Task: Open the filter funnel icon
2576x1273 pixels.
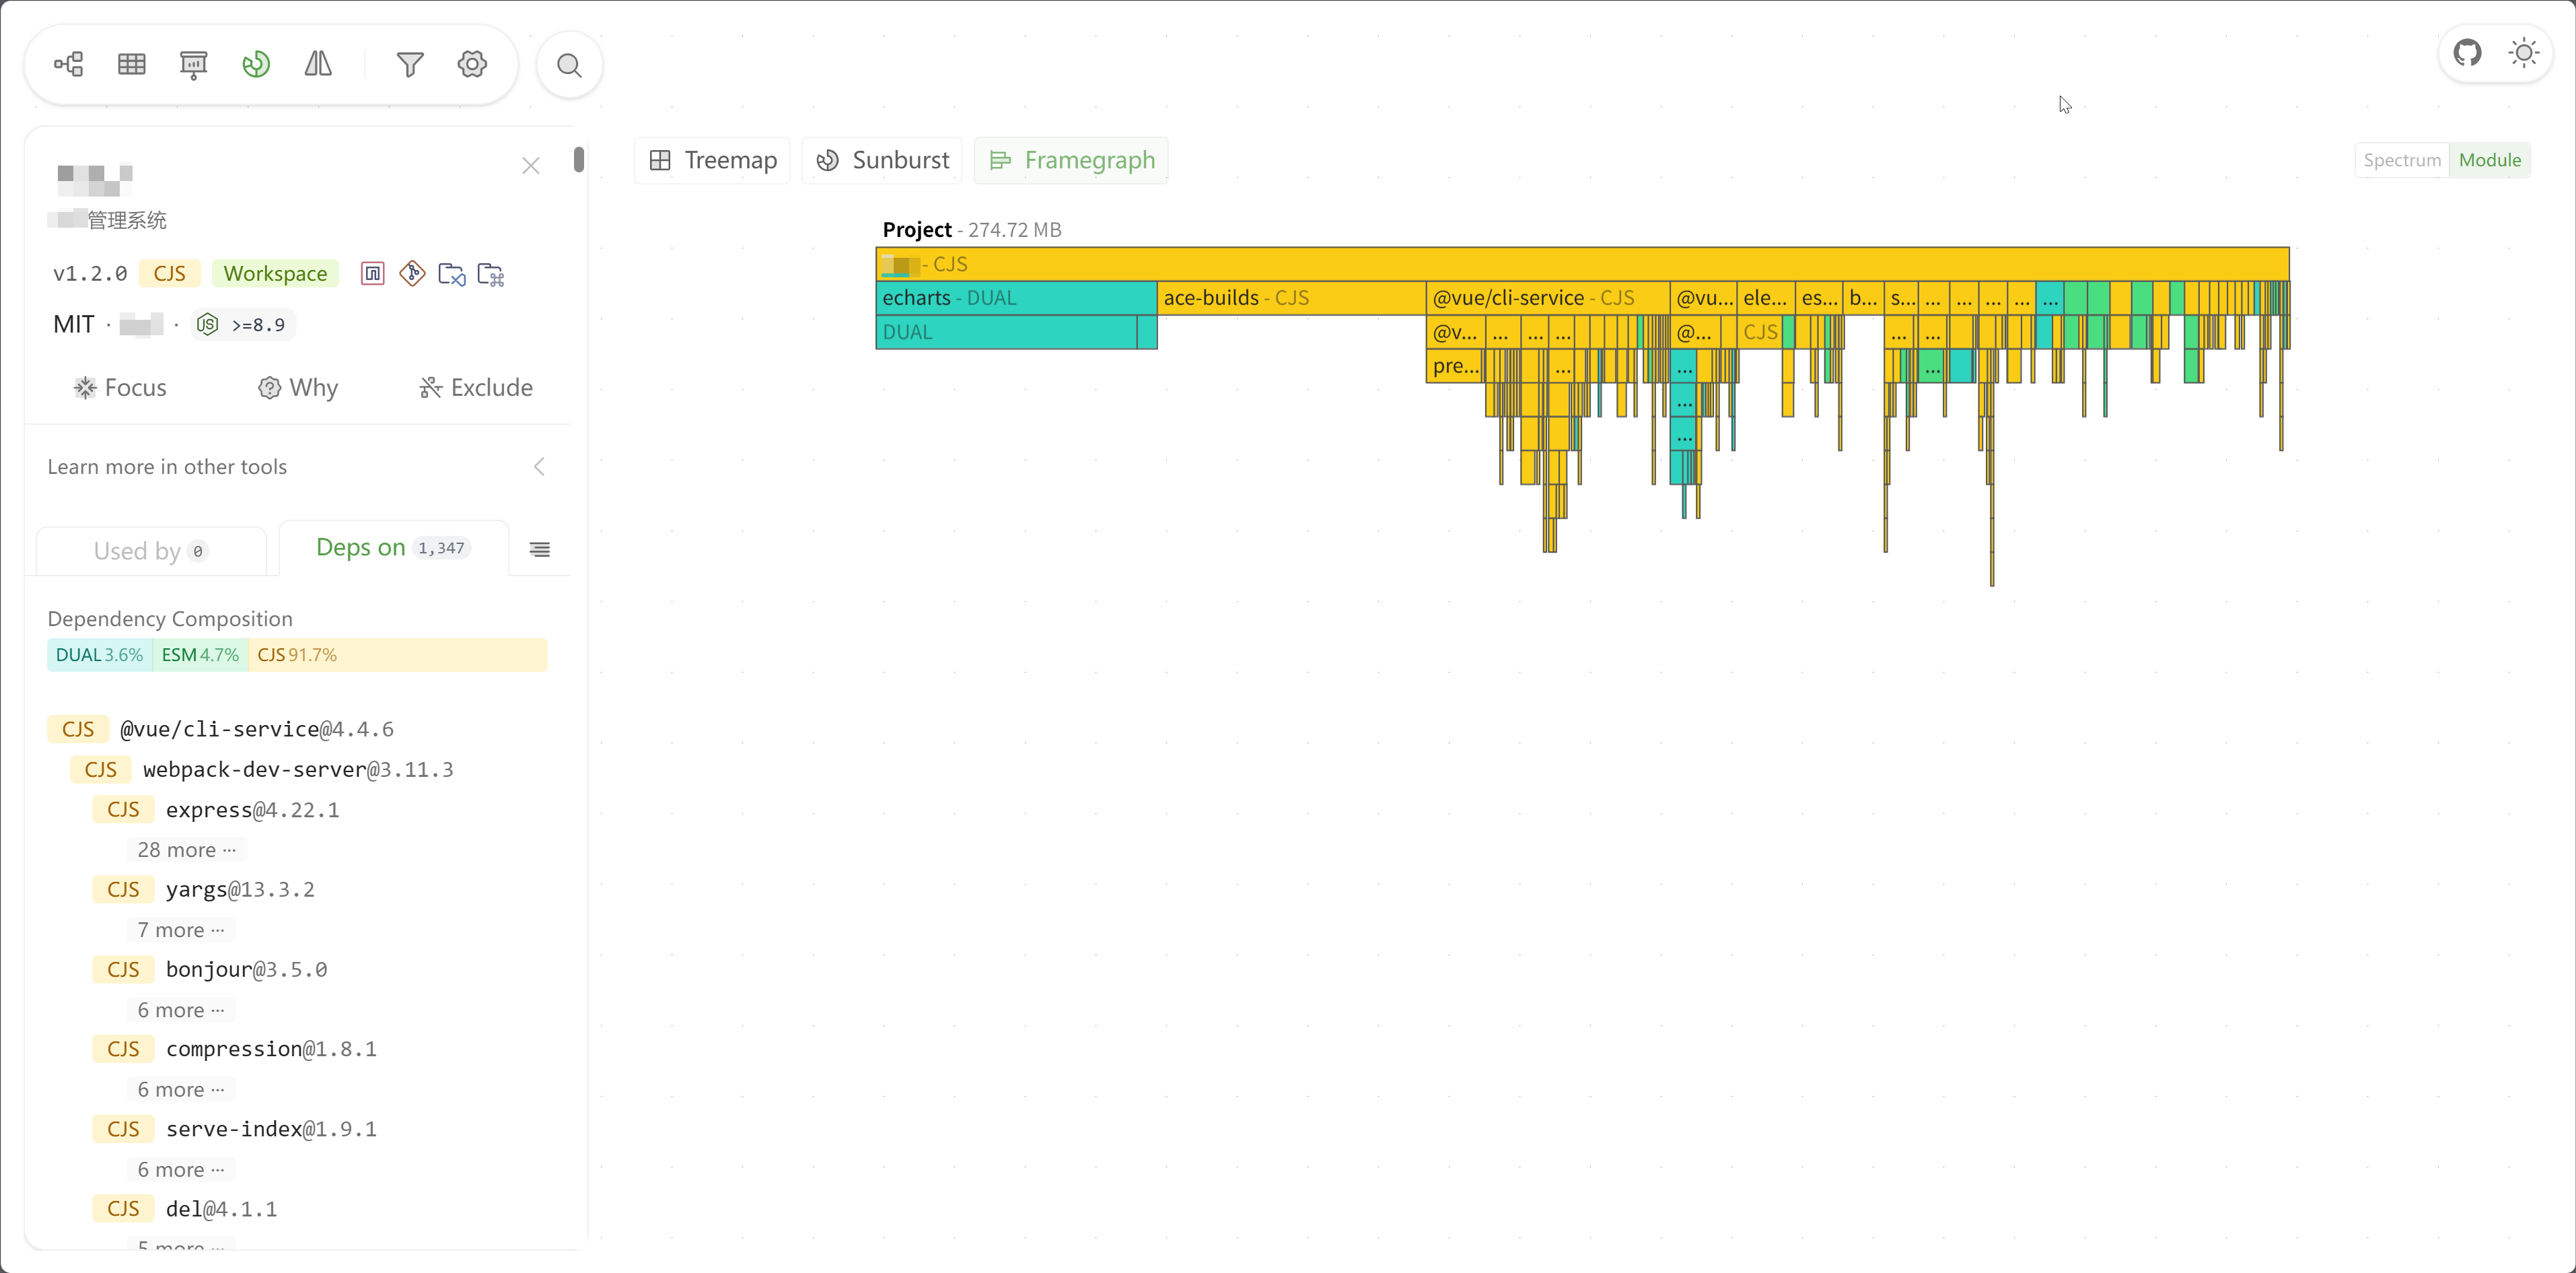Action: (x=410, y=65)
